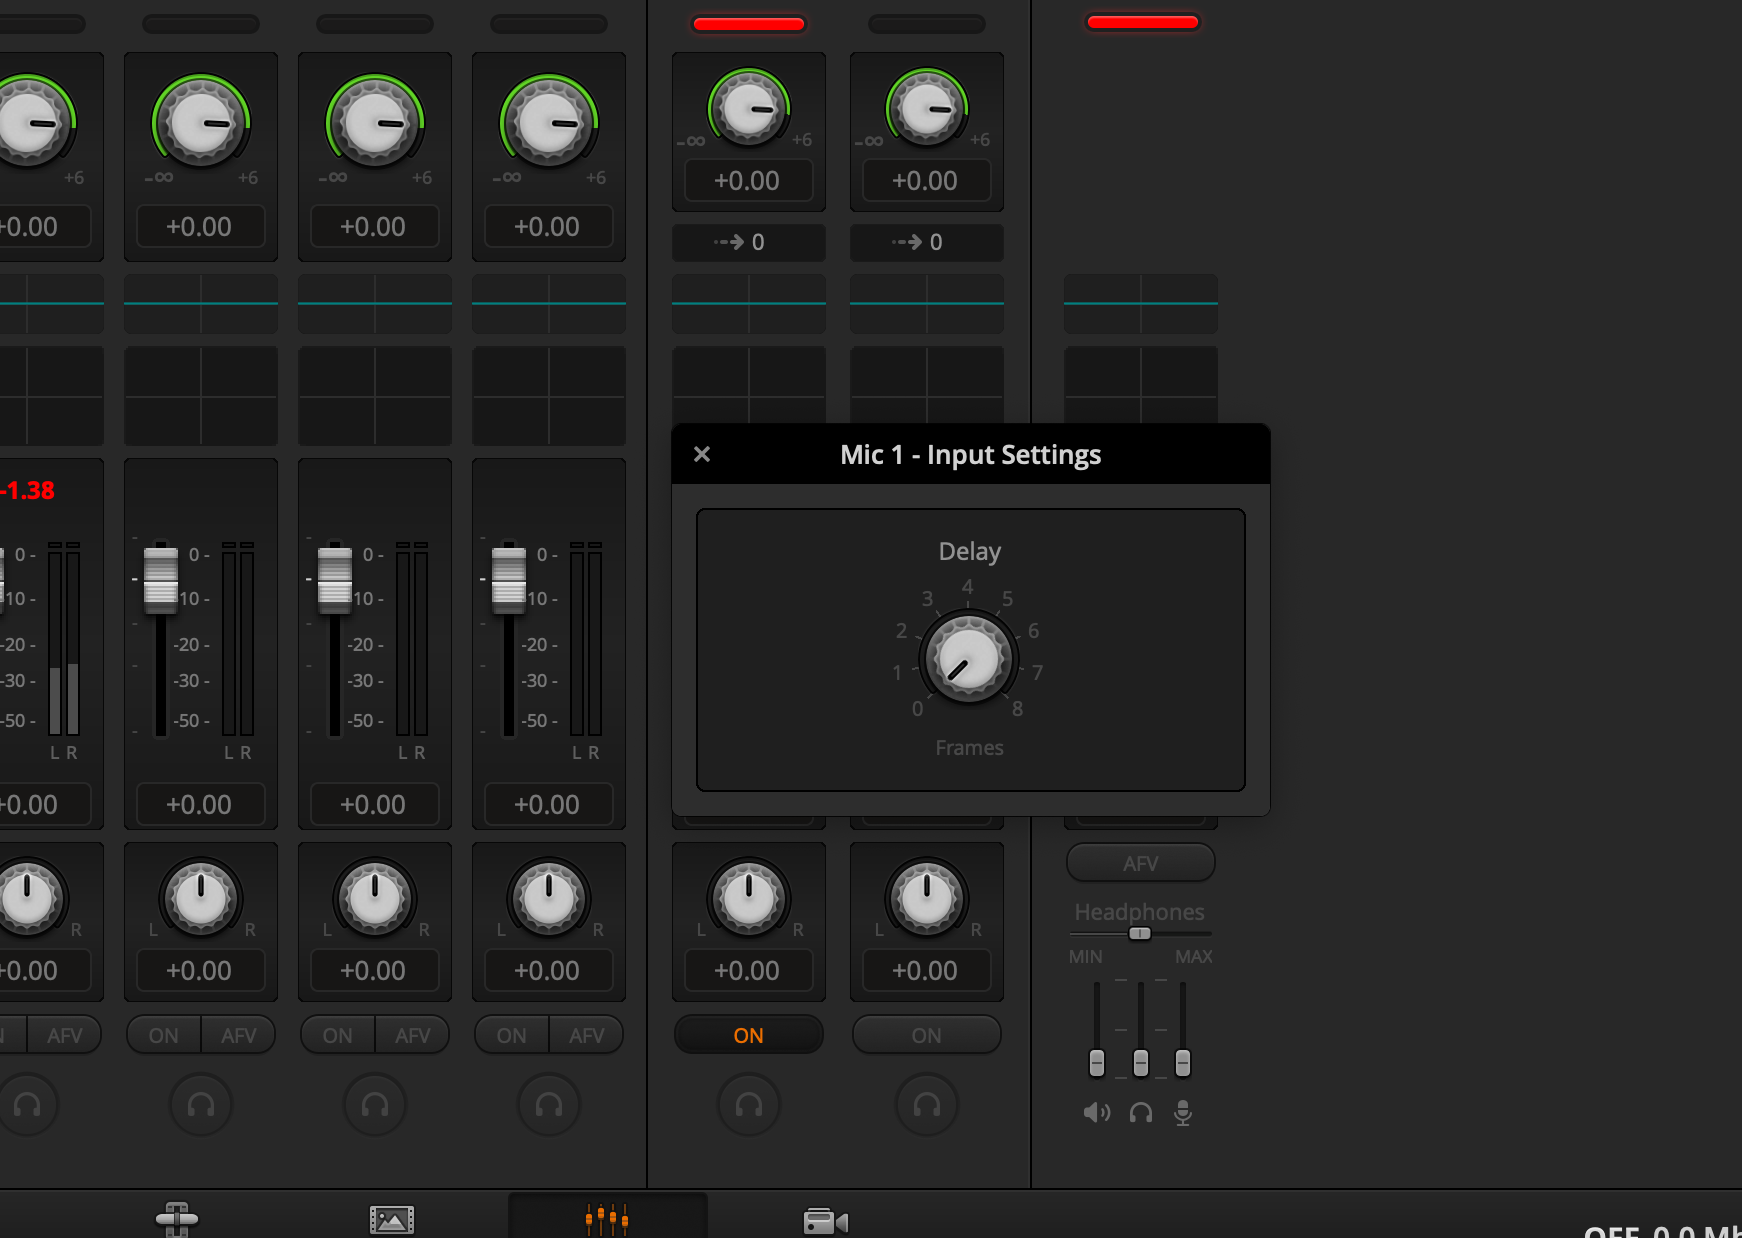Solo Mic 1 with its headphone icon
This screenshot has height=1238, width=1742.
pos(749,1104)
